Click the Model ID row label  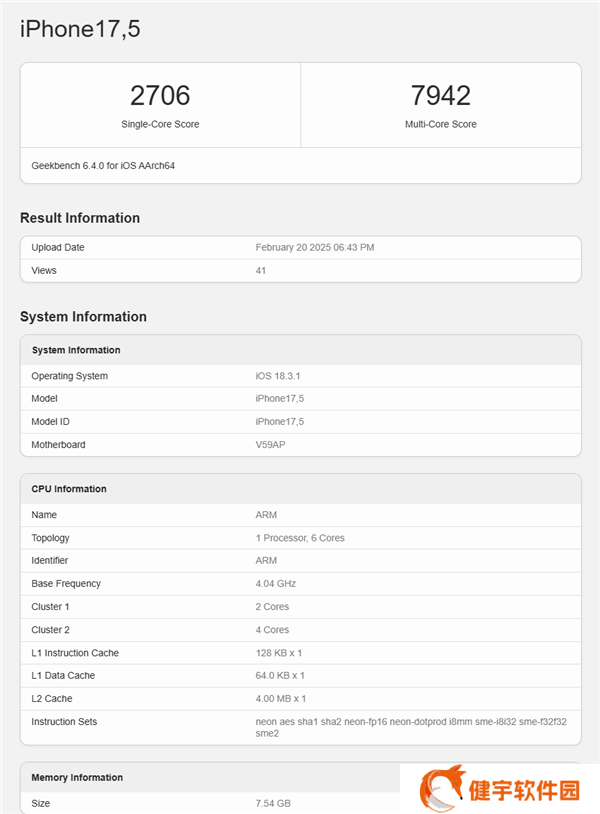pos(50,422)
